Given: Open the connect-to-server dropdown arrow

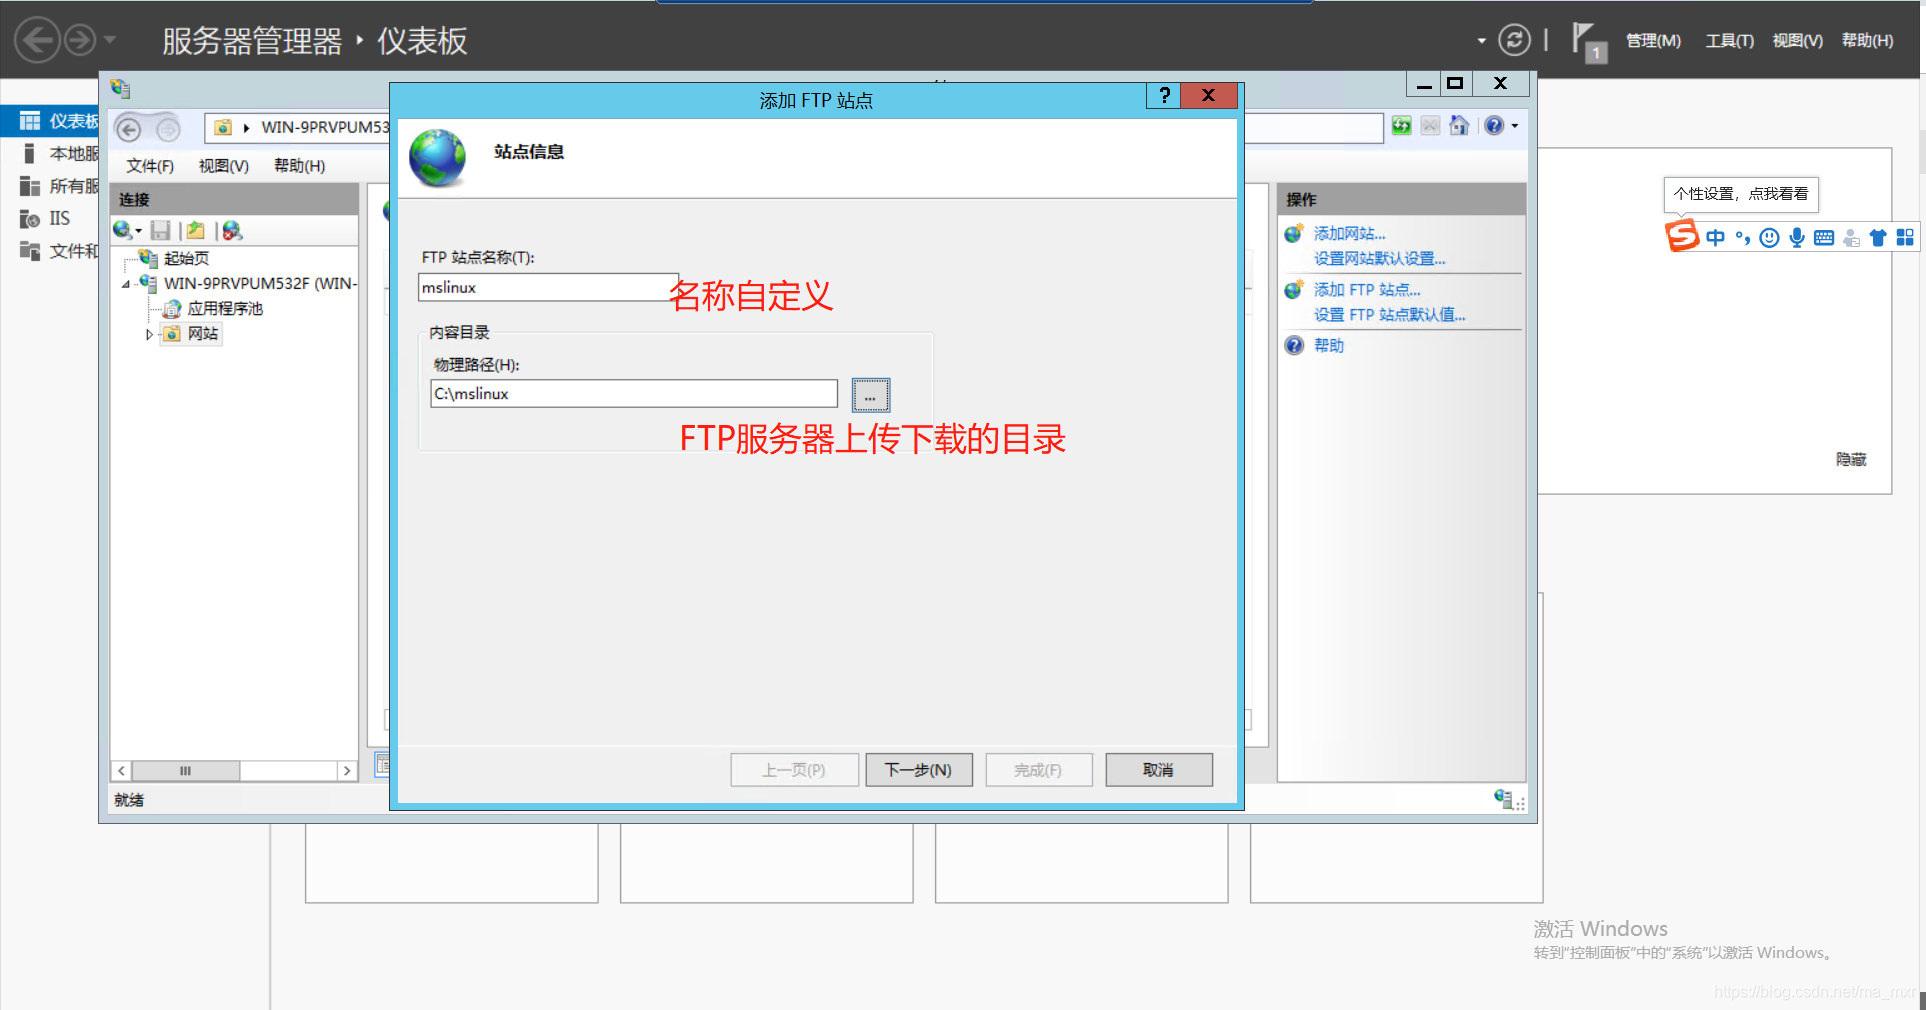Looking at the screenshot, I should [x=139, y=230].
